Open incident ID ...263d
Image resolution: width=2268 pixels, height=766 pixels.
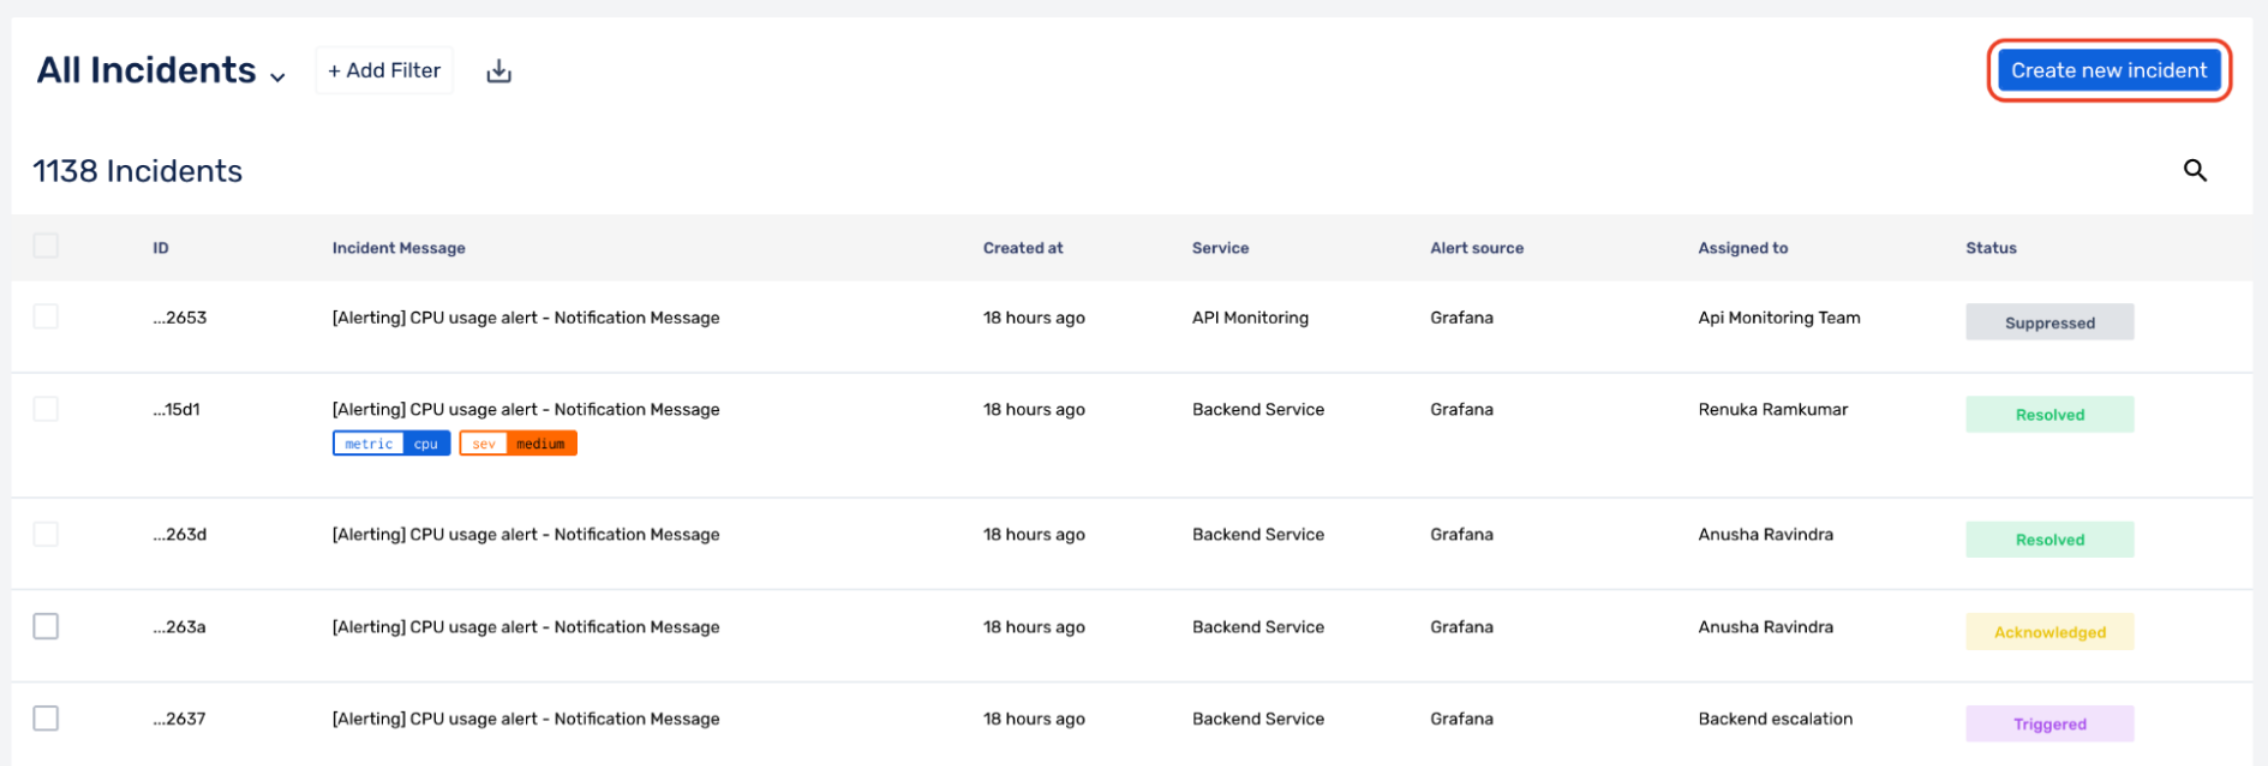click(x=180, y=535)
